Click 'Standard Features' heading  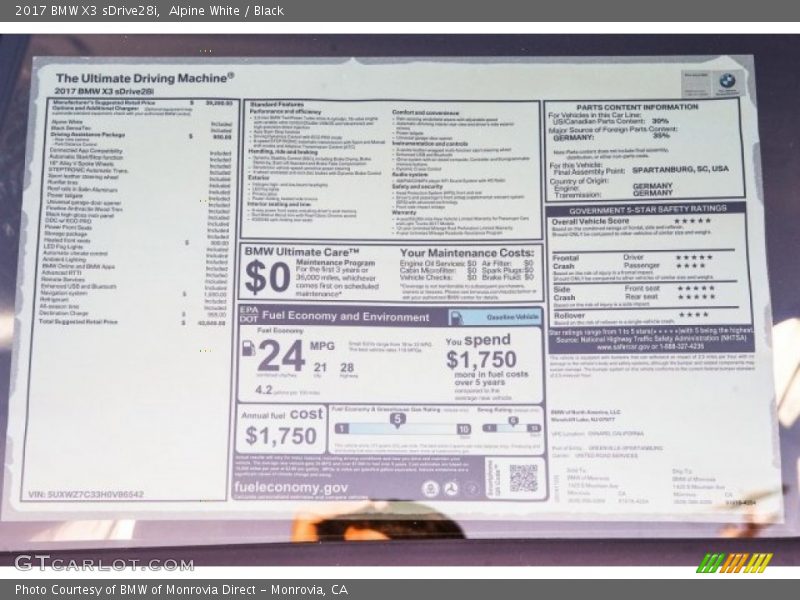tap(277, 104)
